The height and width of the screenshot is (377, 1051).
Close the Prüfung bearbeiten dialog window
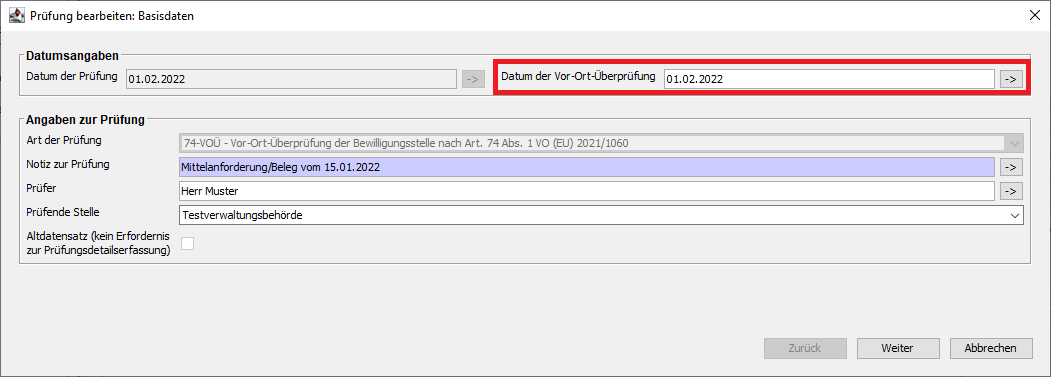tap(1034, 15)
